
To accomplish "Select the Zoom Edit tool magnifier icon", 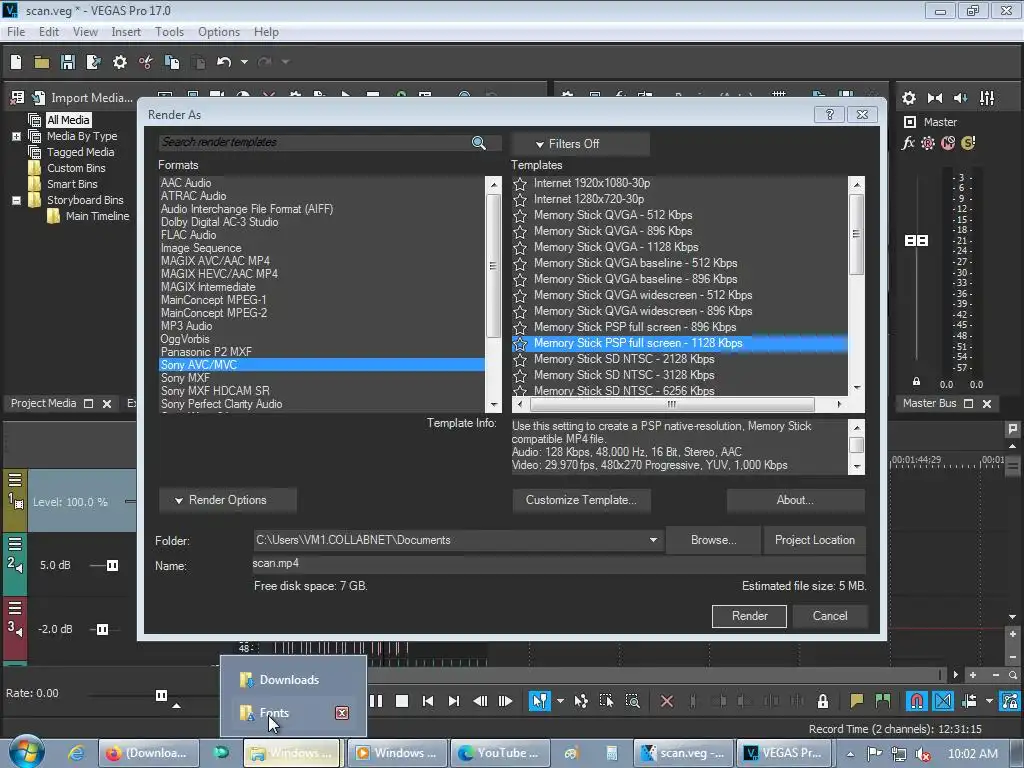I will pos(632,701).
